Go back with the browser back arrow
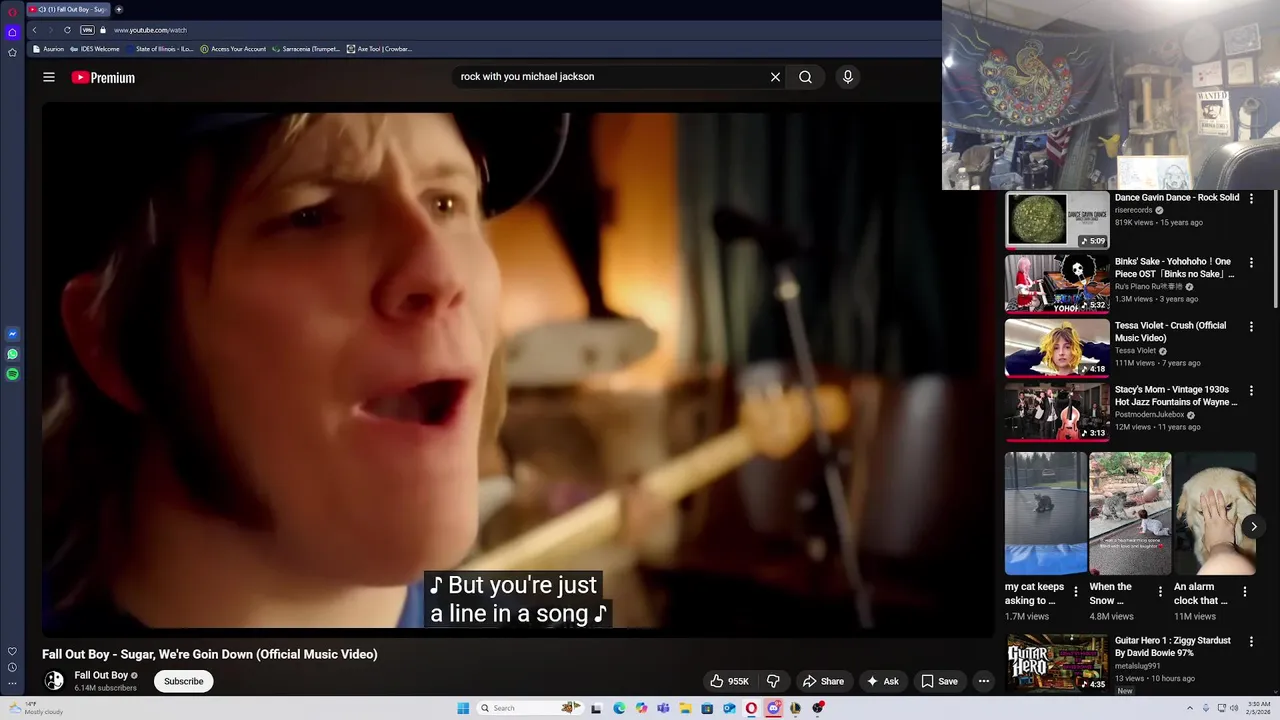 [x=34, y=30]
